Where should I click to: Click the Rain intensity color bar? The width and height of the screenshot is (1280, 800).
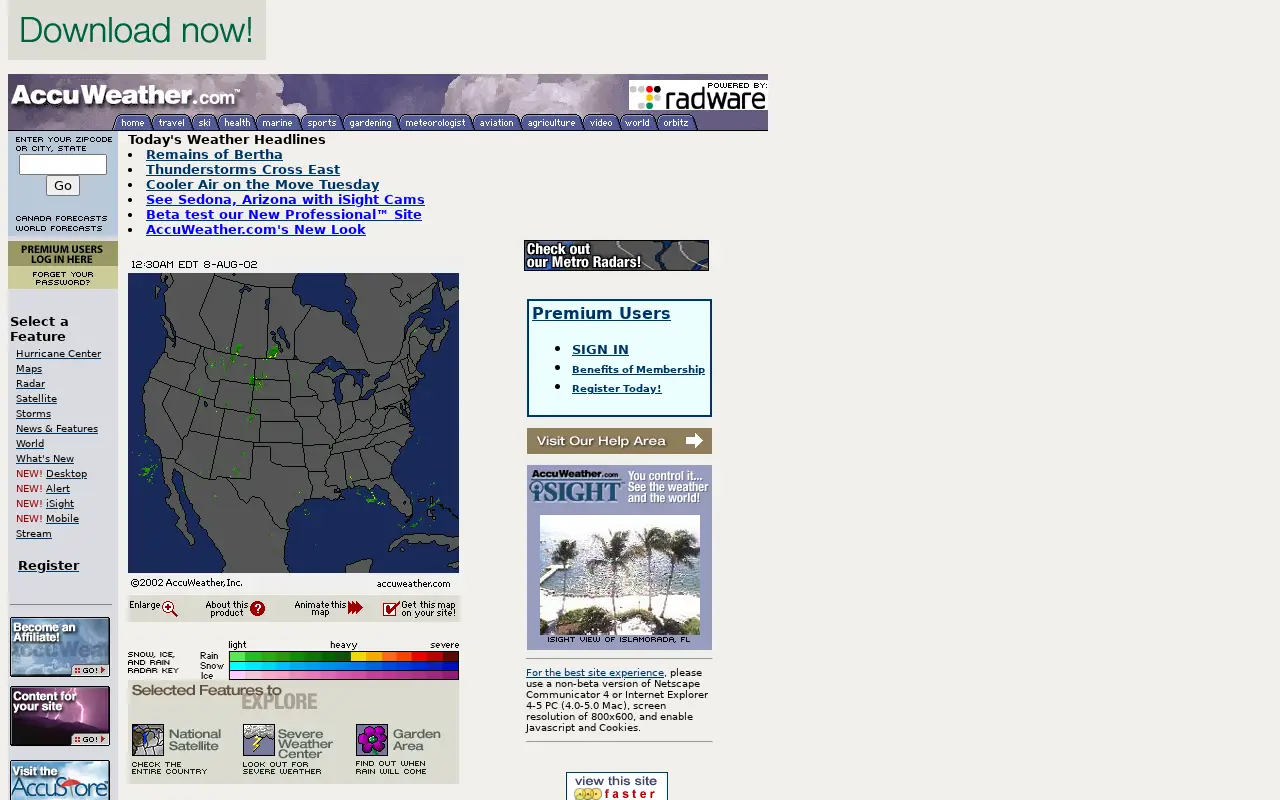[x=343, y=656]
